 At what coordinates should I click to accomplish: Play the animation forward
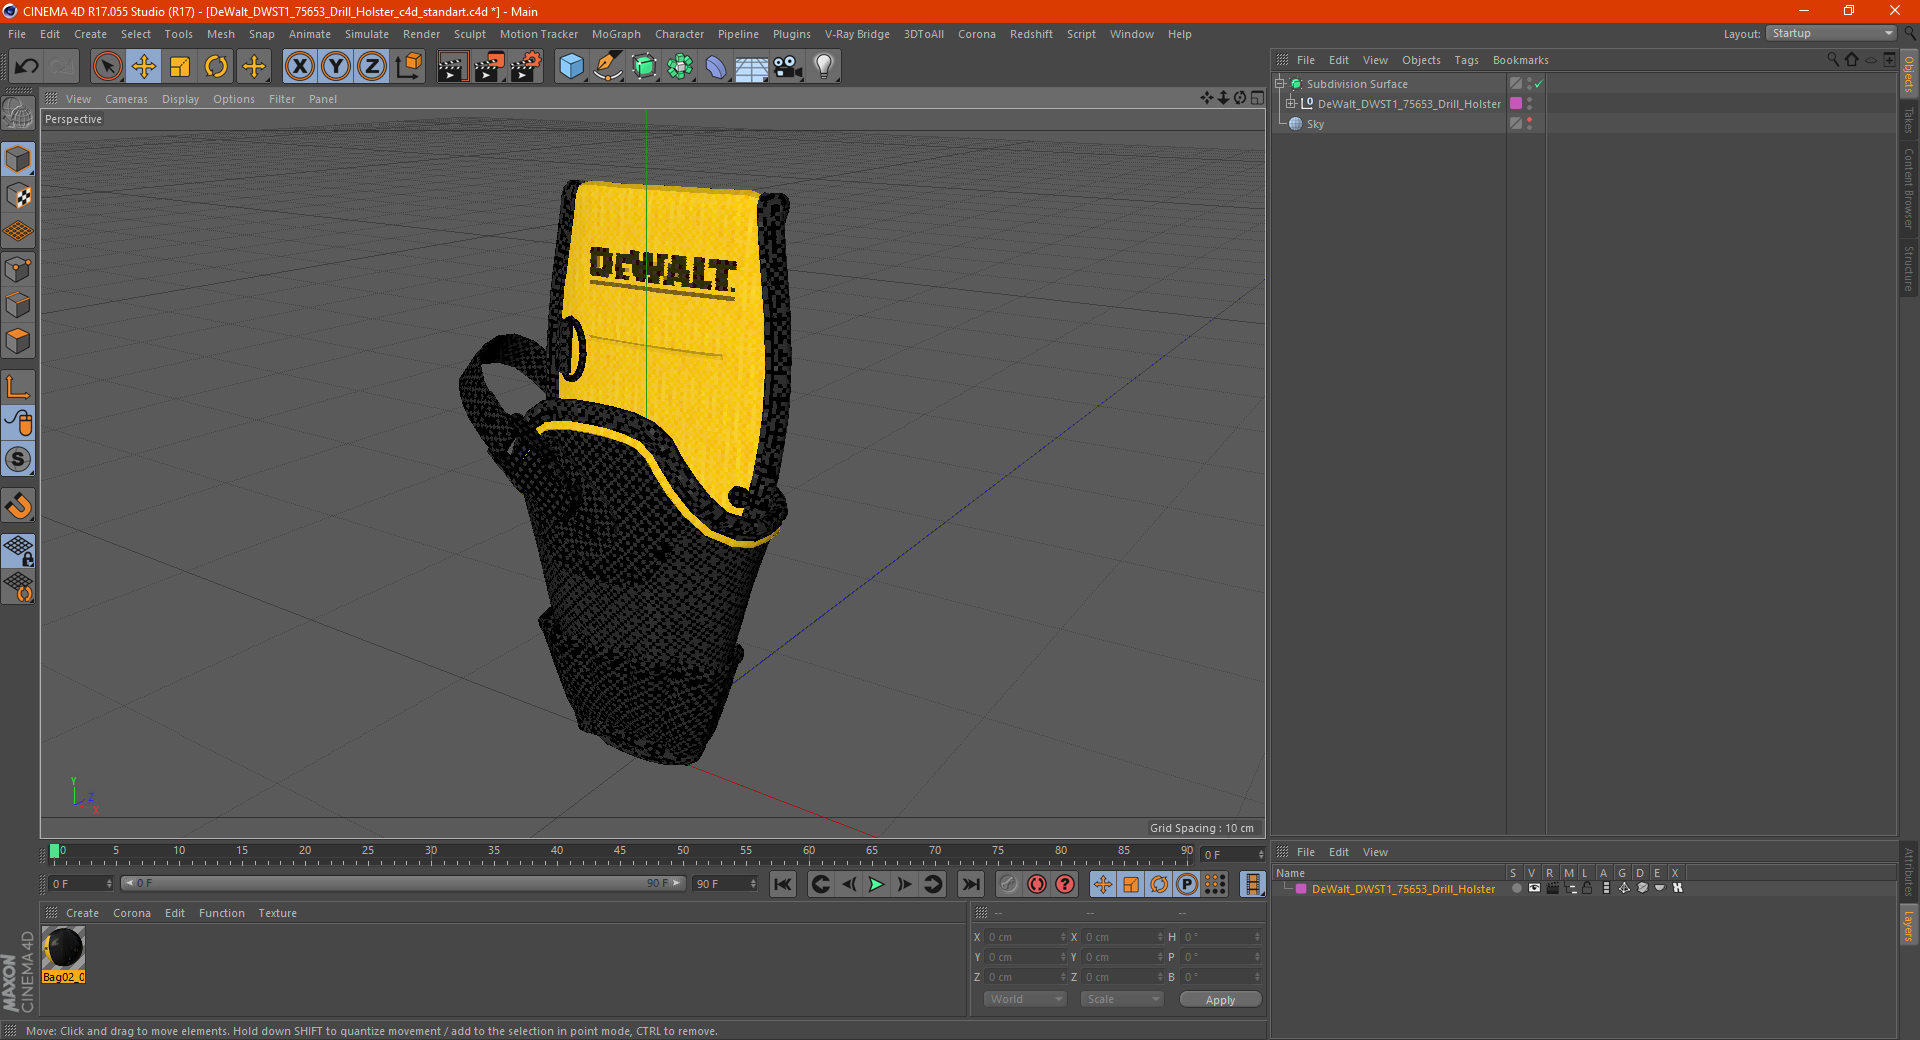876,884
